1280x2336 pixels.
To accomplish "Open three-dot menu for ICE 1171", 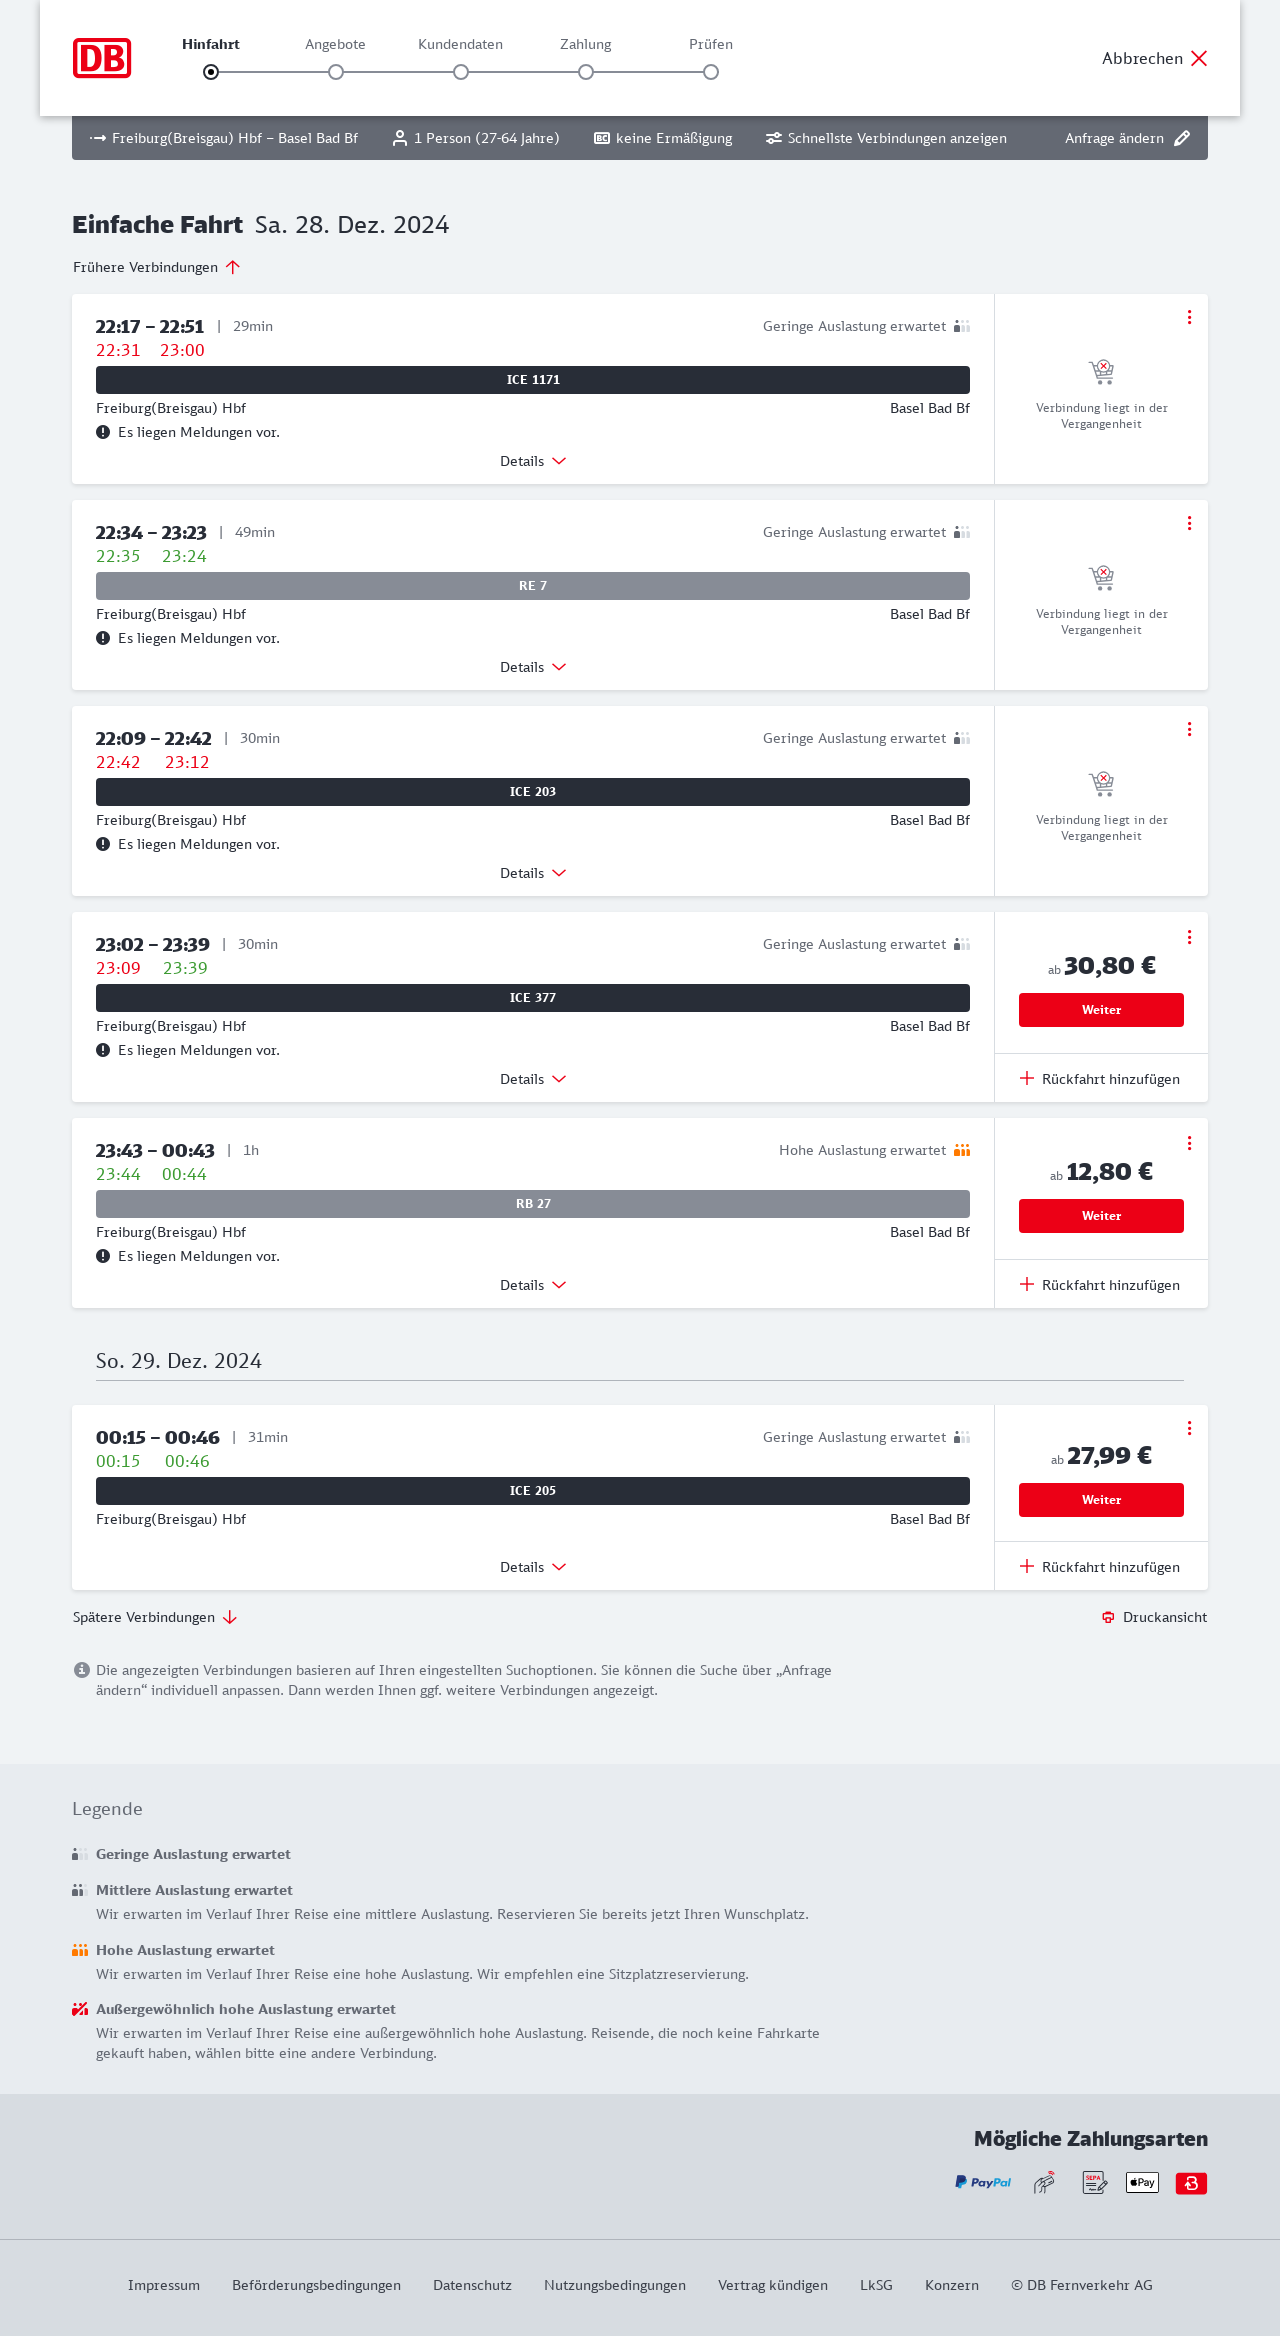I will [1189, 317].
